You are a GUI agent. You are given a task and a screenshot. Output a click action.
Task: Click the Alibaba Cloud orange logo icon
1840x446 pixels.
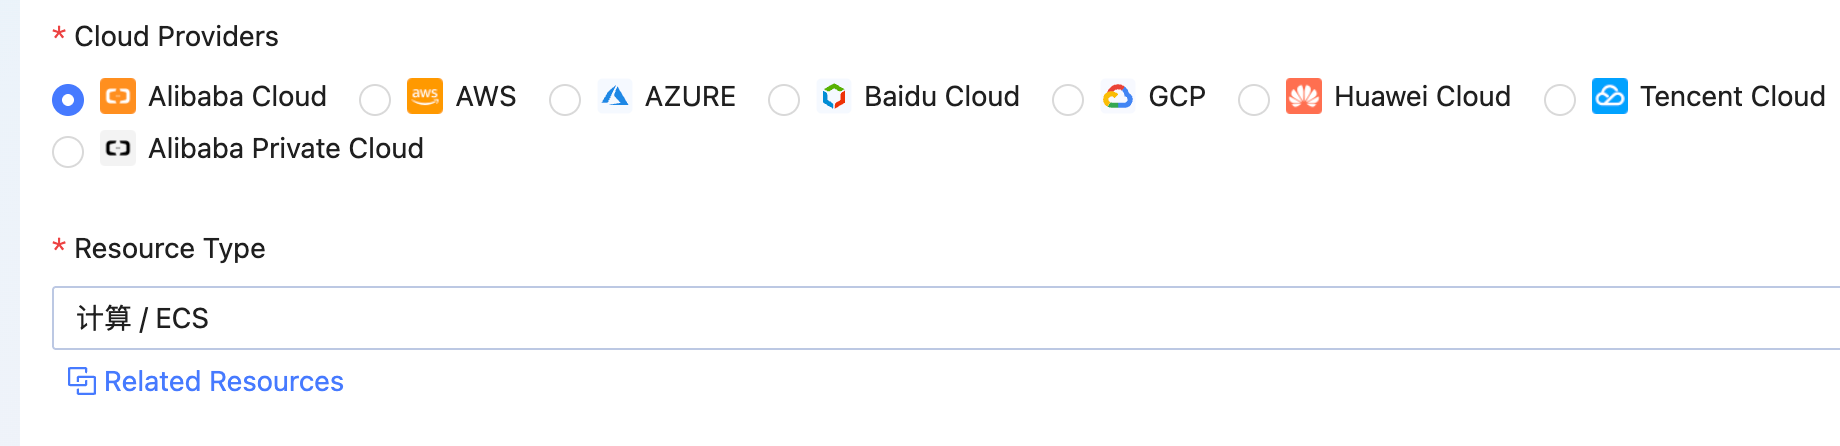(118, 97)
